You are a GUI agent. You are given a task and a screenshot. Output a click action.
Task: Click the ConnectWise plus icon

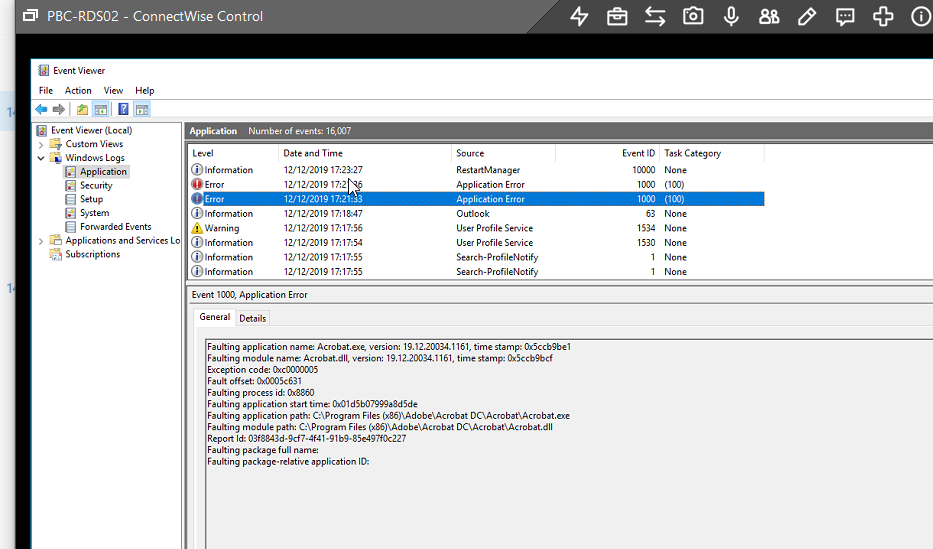883,16
